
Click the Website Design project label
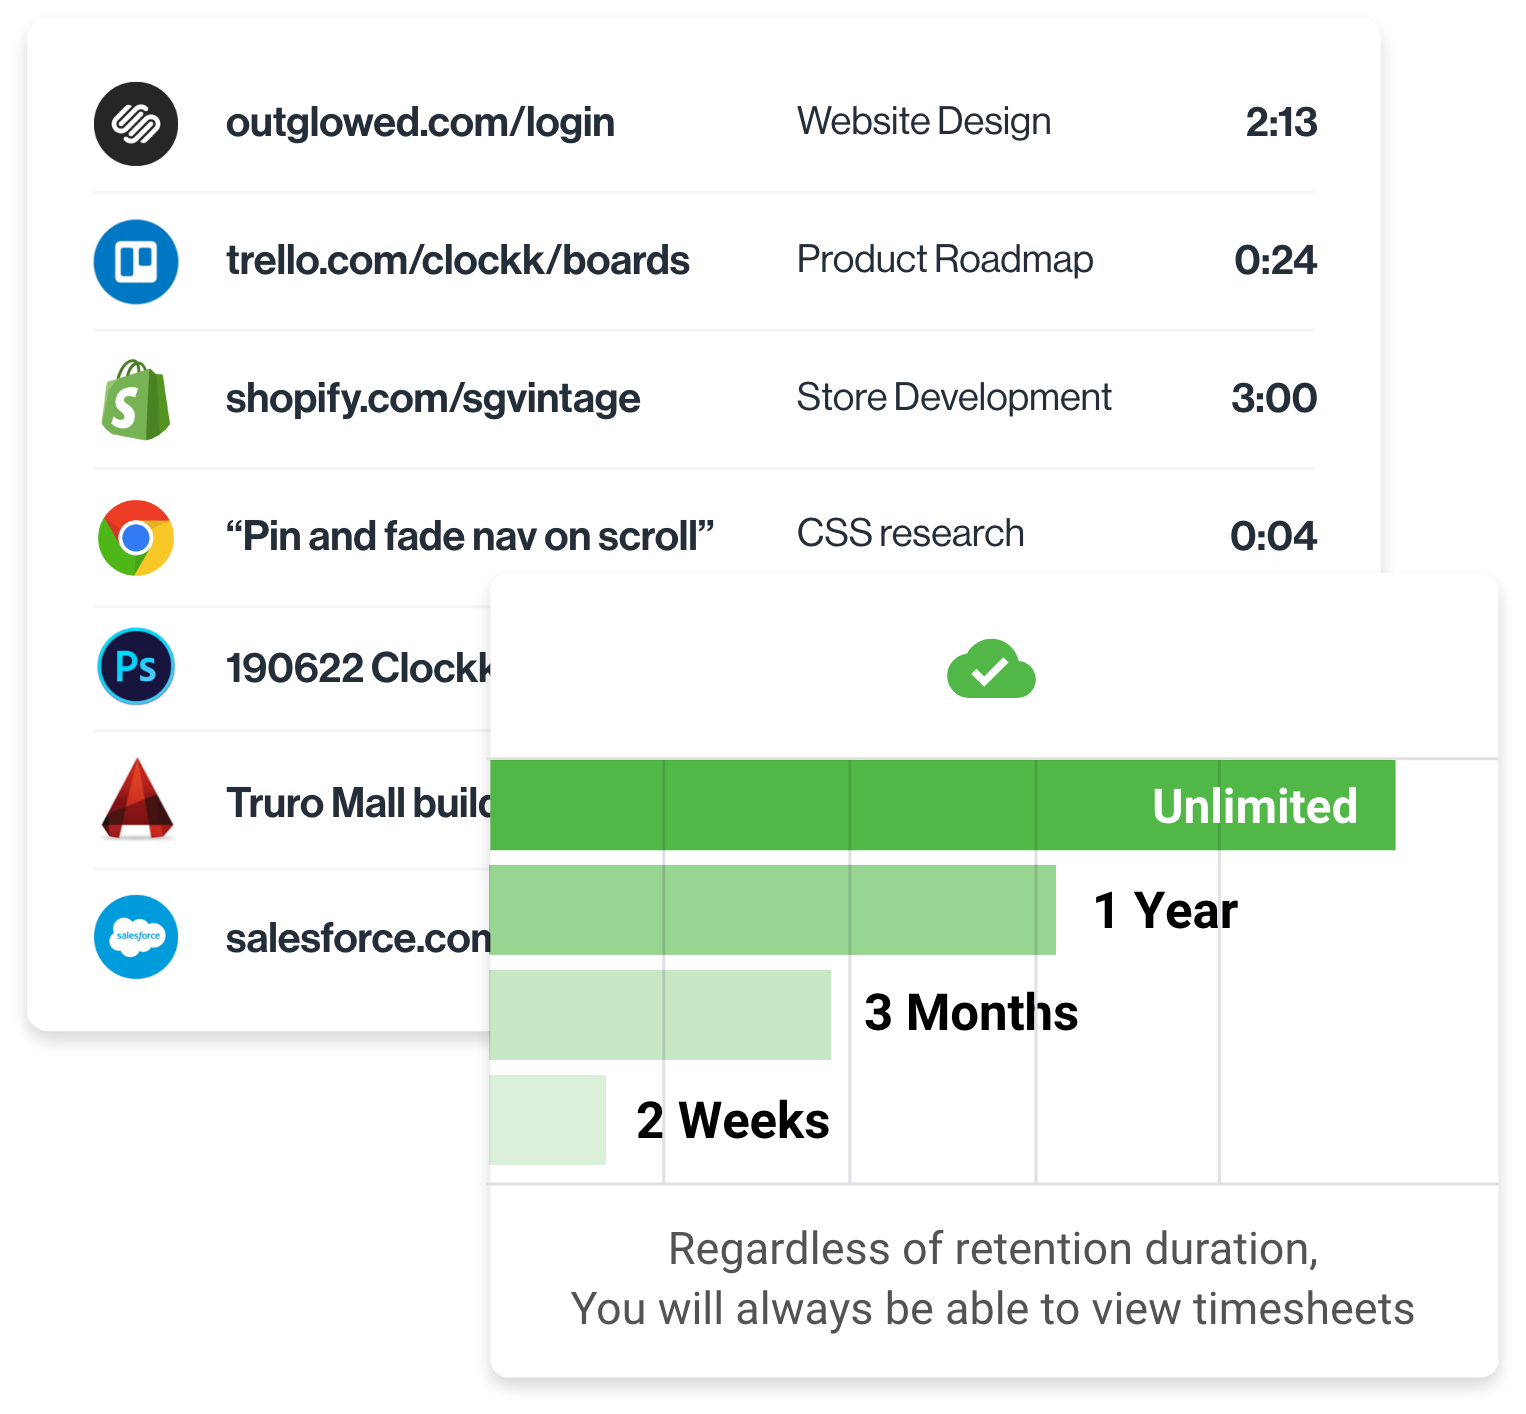[923, 122]
